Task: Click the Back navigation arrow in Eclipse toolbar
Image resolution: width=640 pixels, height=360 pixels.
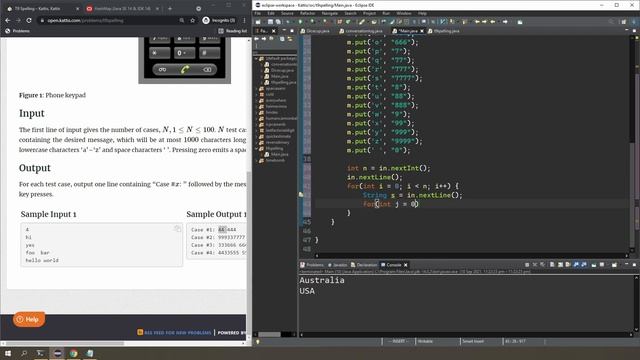Action: [x=493, y=22]
